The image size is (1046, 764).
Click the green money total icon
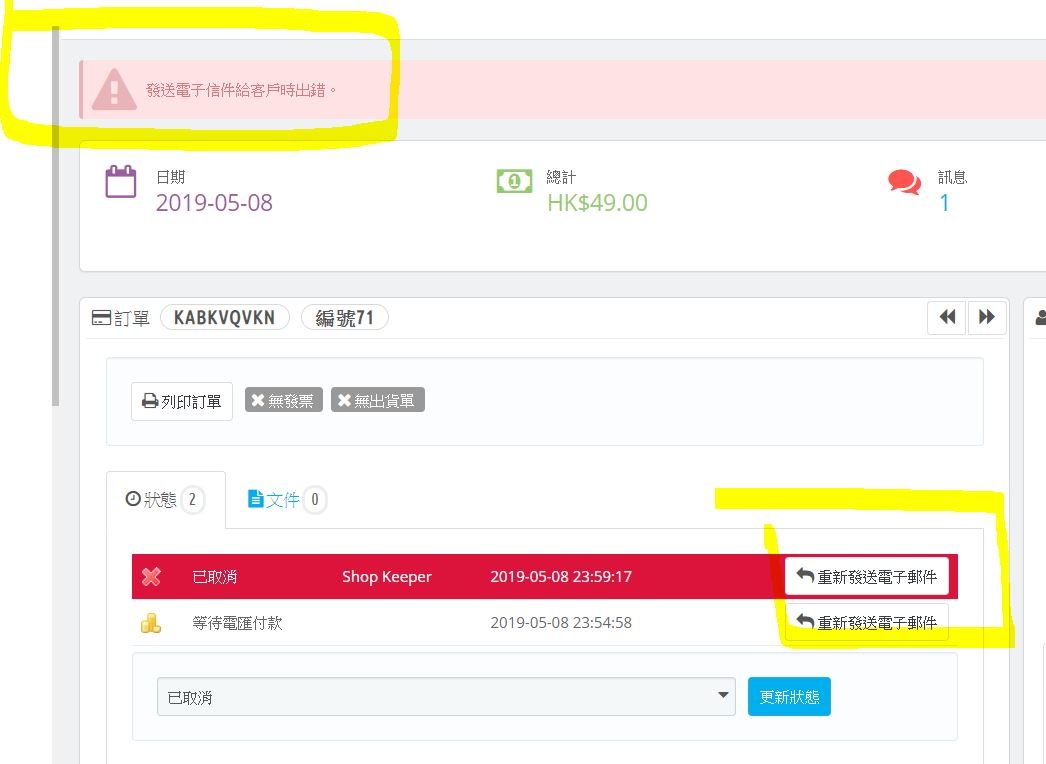[x=514, y=181]
